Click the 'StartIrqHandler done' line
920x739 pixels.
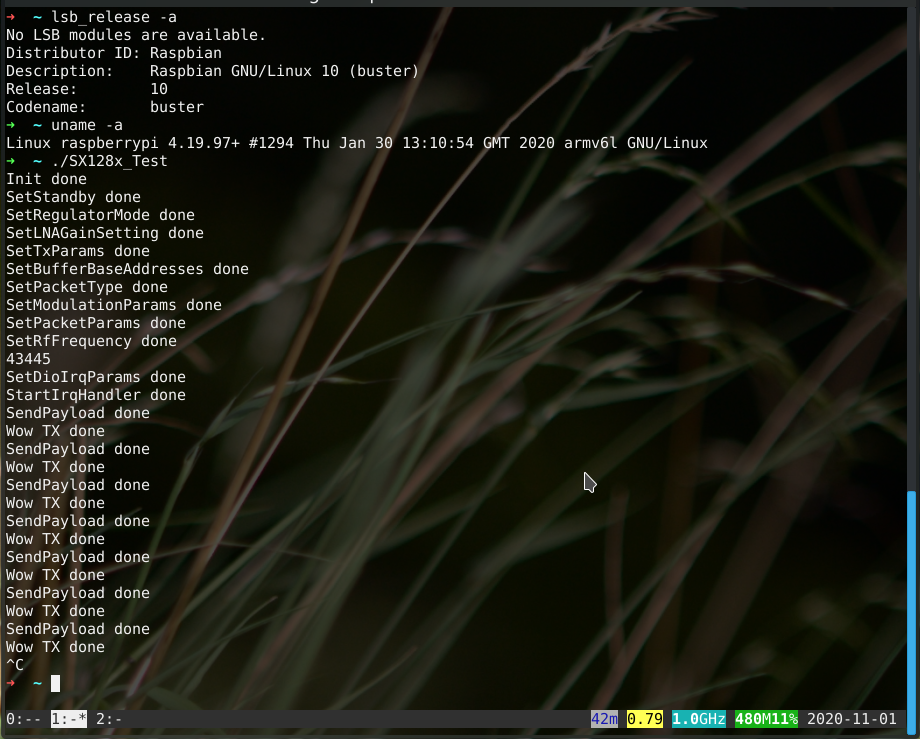point(96,395)
